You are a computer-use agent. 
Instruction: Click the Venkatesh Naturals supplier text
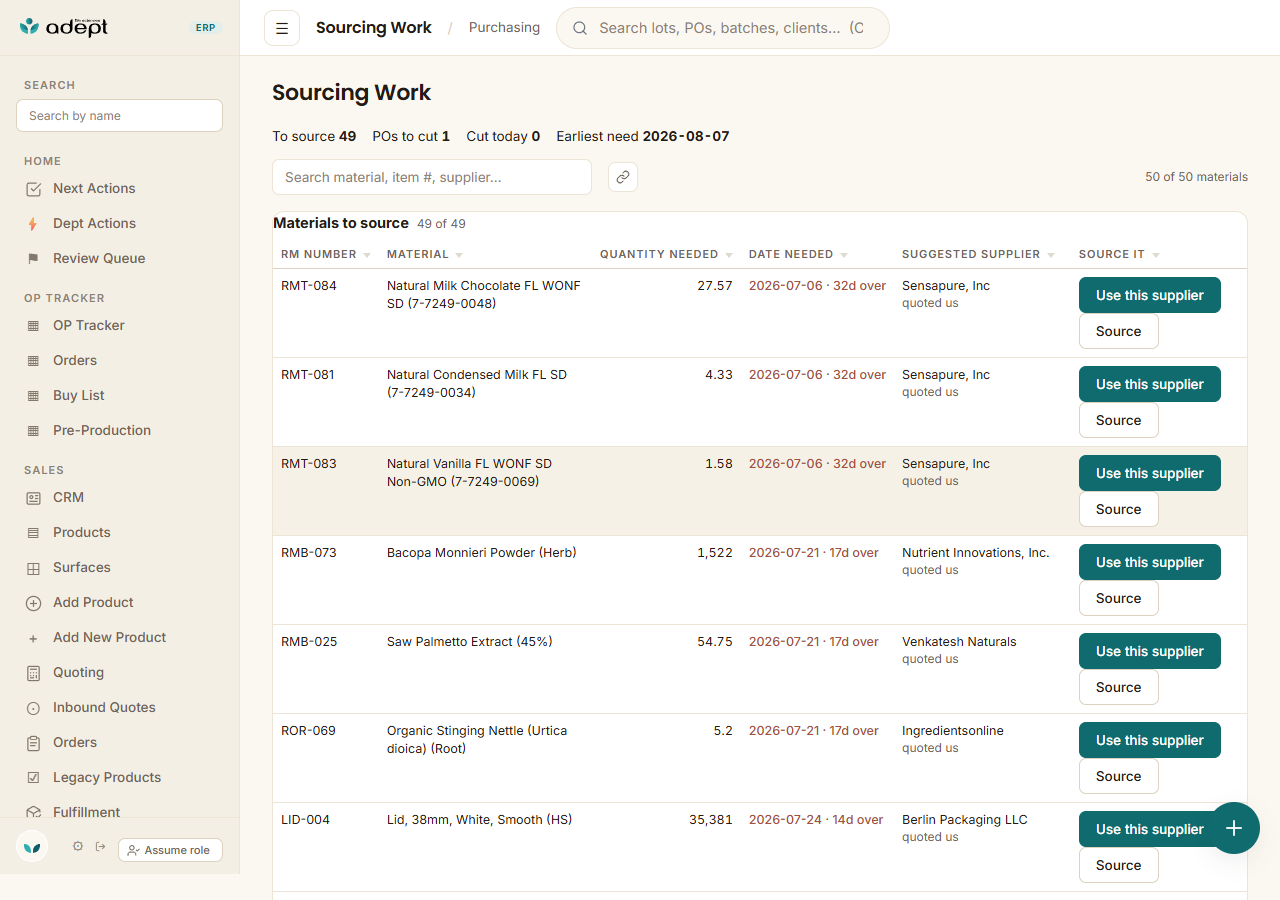point(959,641)
